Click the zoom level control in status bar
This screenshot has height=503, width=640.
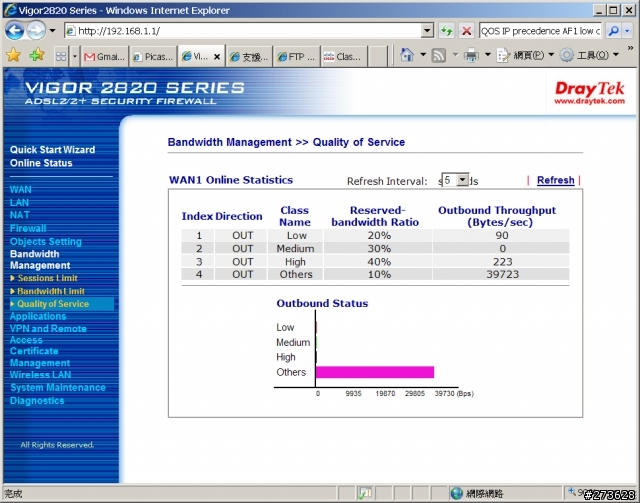click(580, 493)
